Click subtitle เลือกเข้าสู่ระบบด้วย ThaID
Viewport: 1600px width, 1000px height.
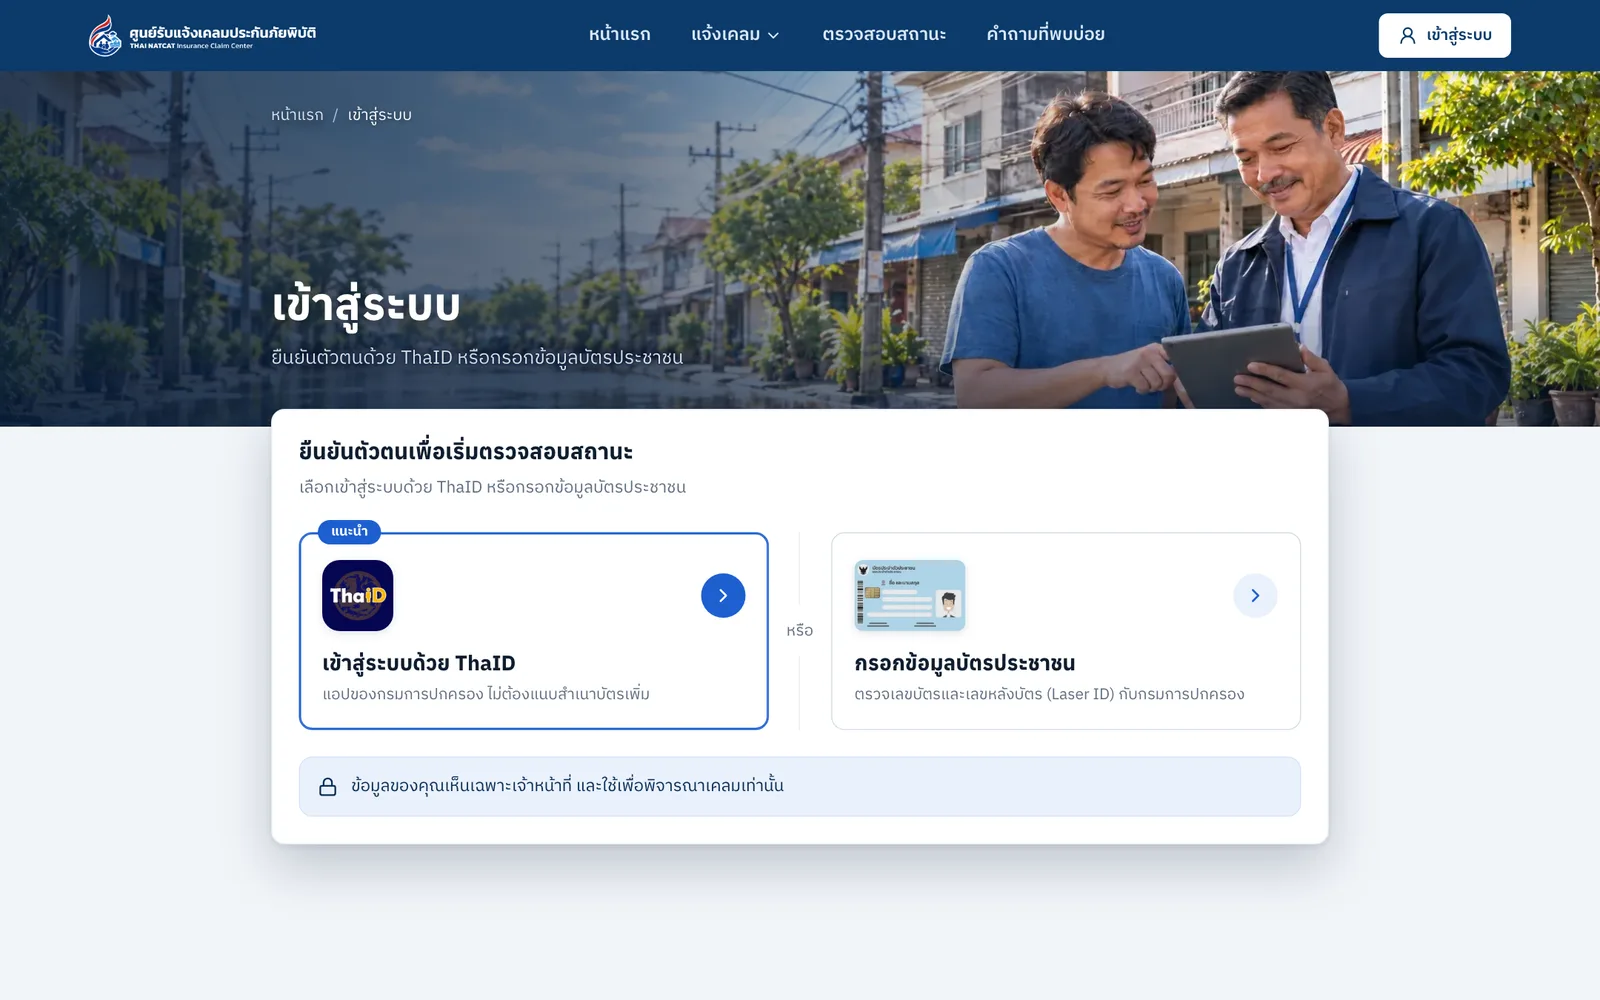[492, 487]
